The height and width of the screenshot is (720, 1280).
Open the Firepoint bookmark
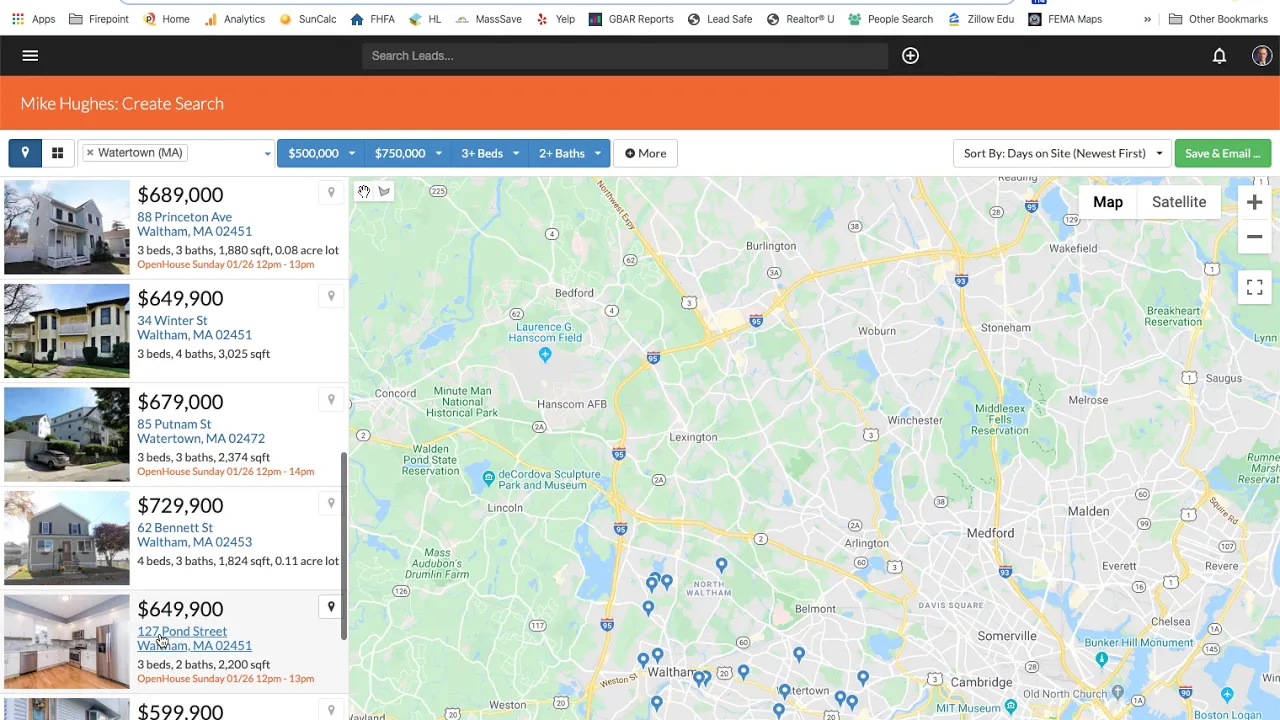[99, 19]
